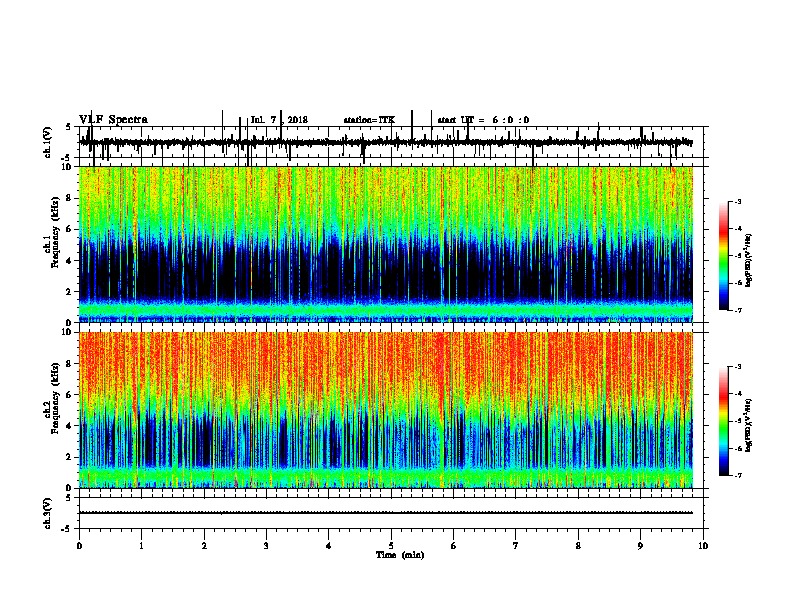The image size is (792, 612).
Task: Click the "station=ITK" header label
Action: 369,120
